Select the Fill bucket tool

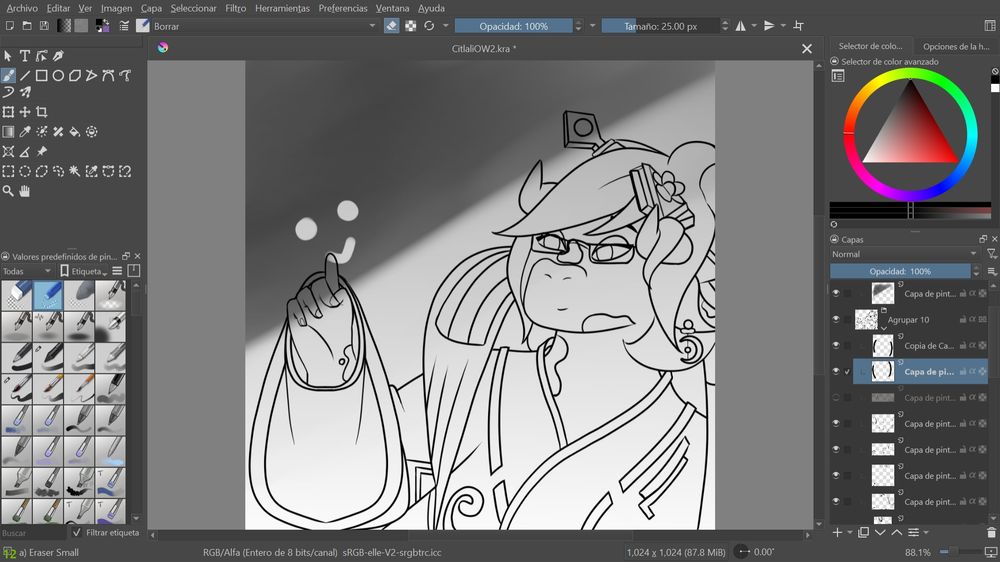pos(75,132)
